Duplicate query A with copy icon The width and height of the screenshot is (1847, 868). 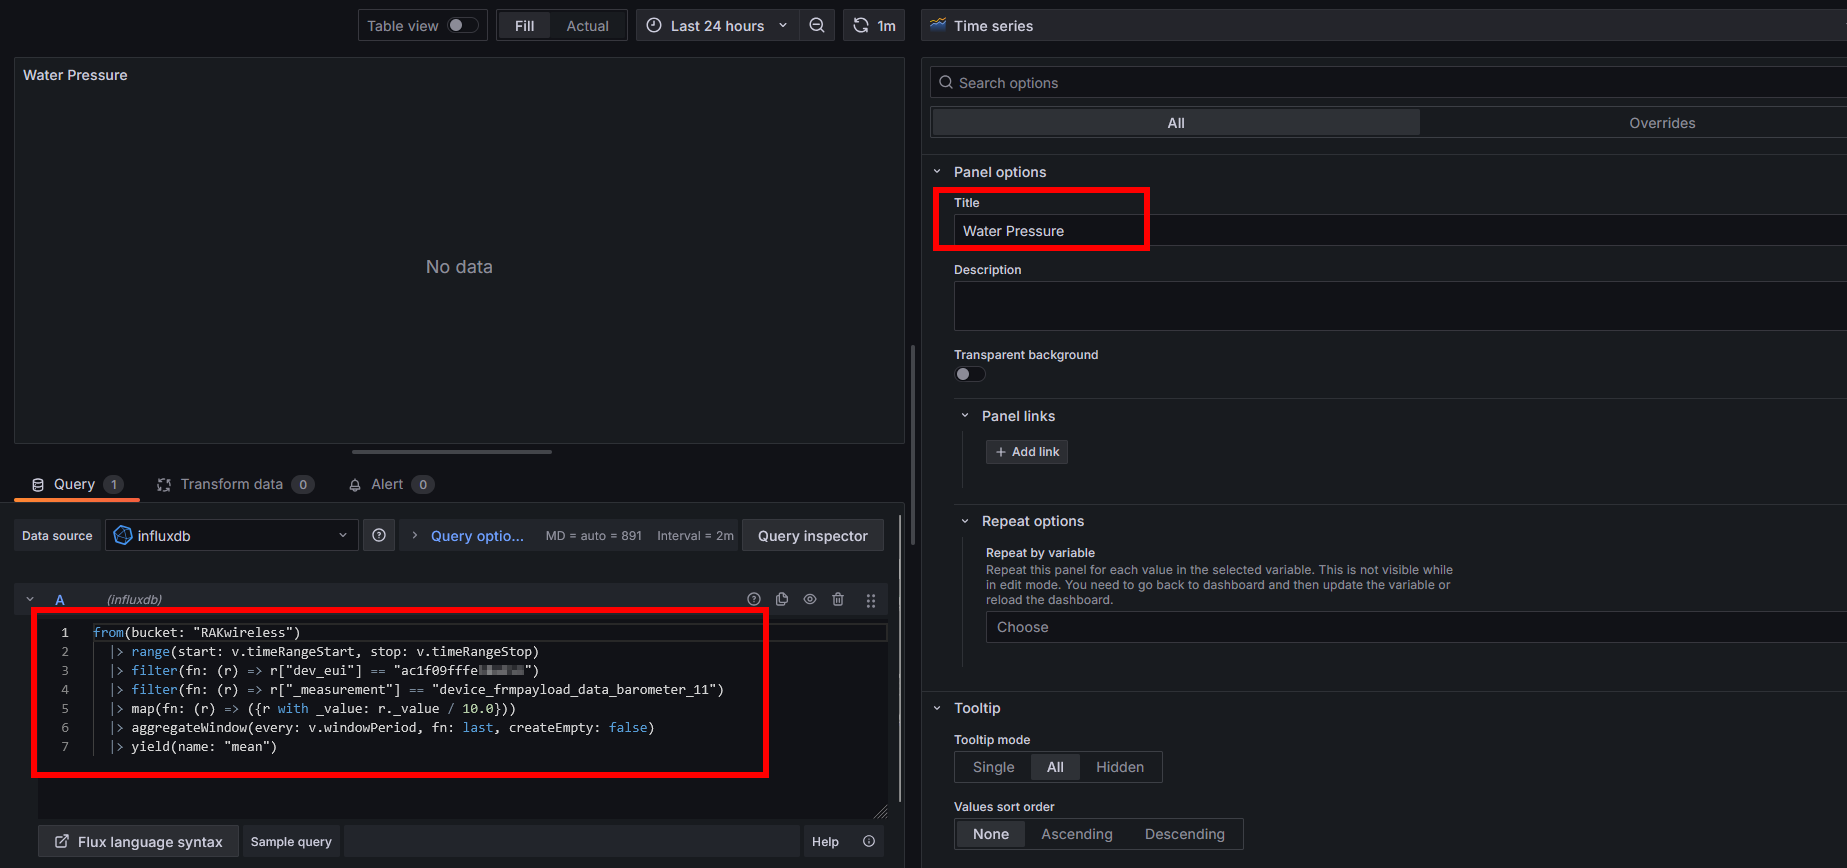(782, 600)
